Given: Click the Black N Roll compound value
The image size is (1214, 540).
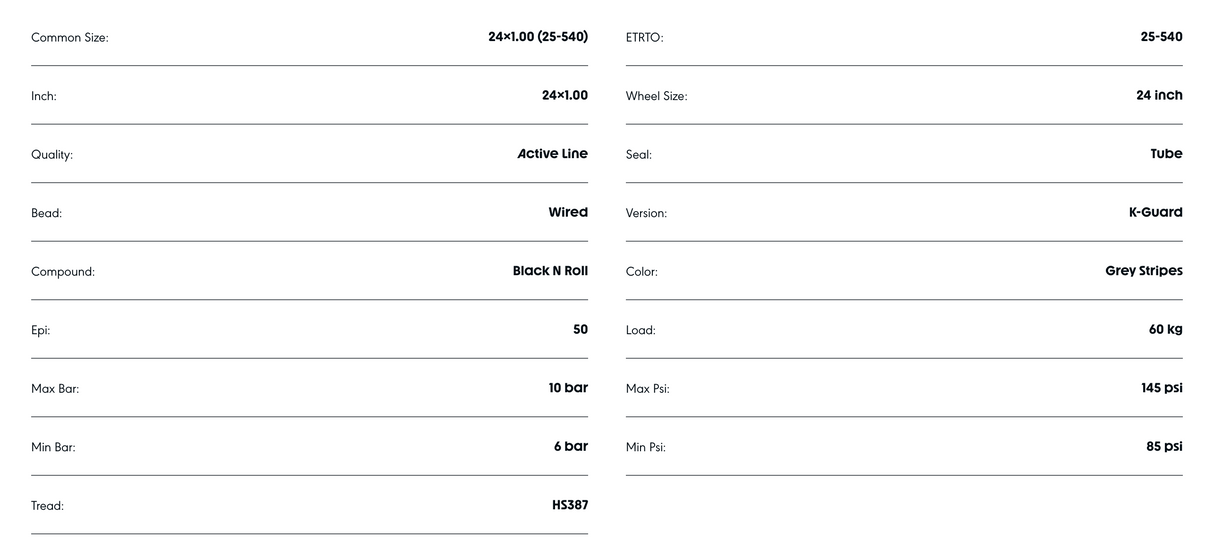Looking at the screenshot, I should (550, 271).
